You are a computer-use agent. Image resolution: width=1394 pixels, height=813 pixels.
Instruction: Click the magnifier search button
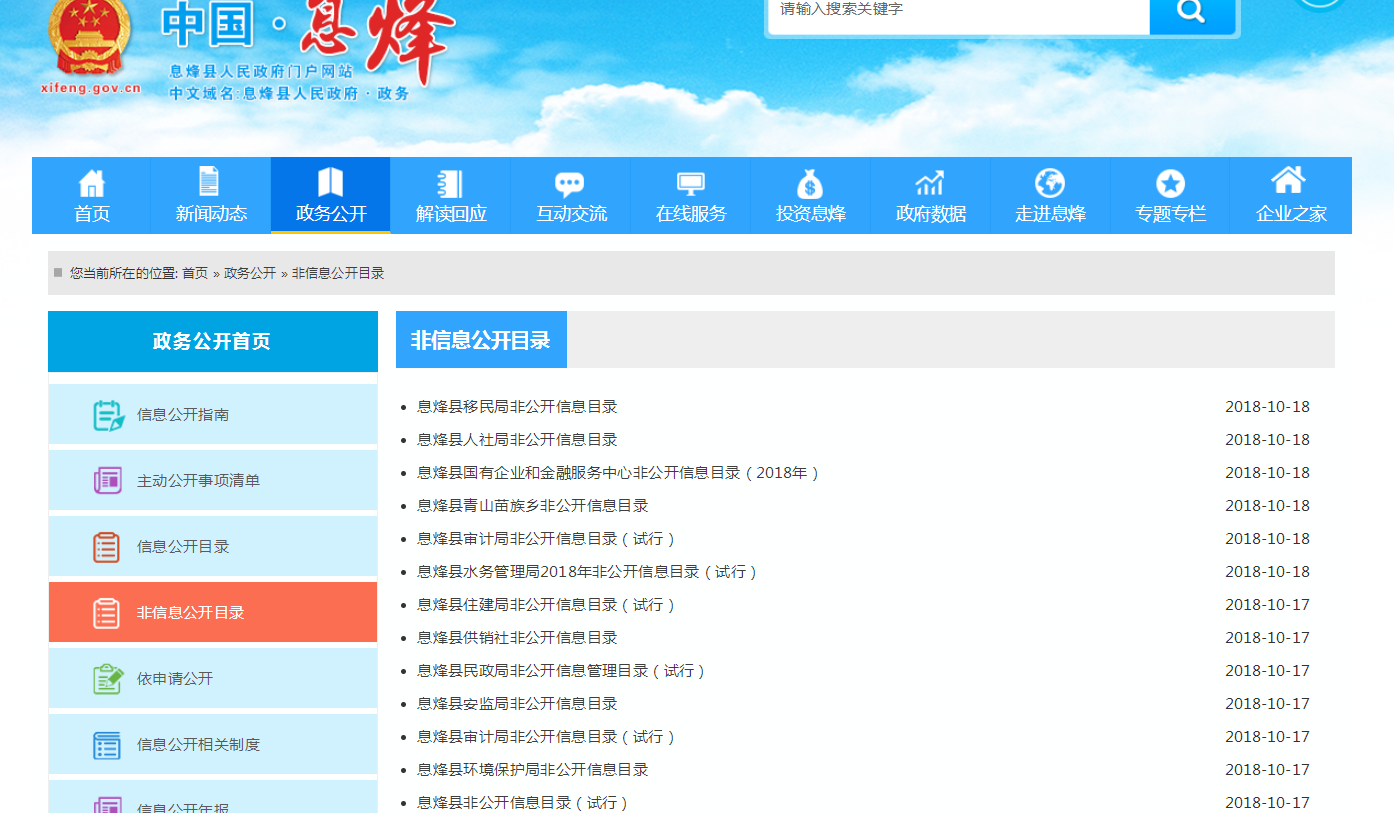click(1191, 12)
